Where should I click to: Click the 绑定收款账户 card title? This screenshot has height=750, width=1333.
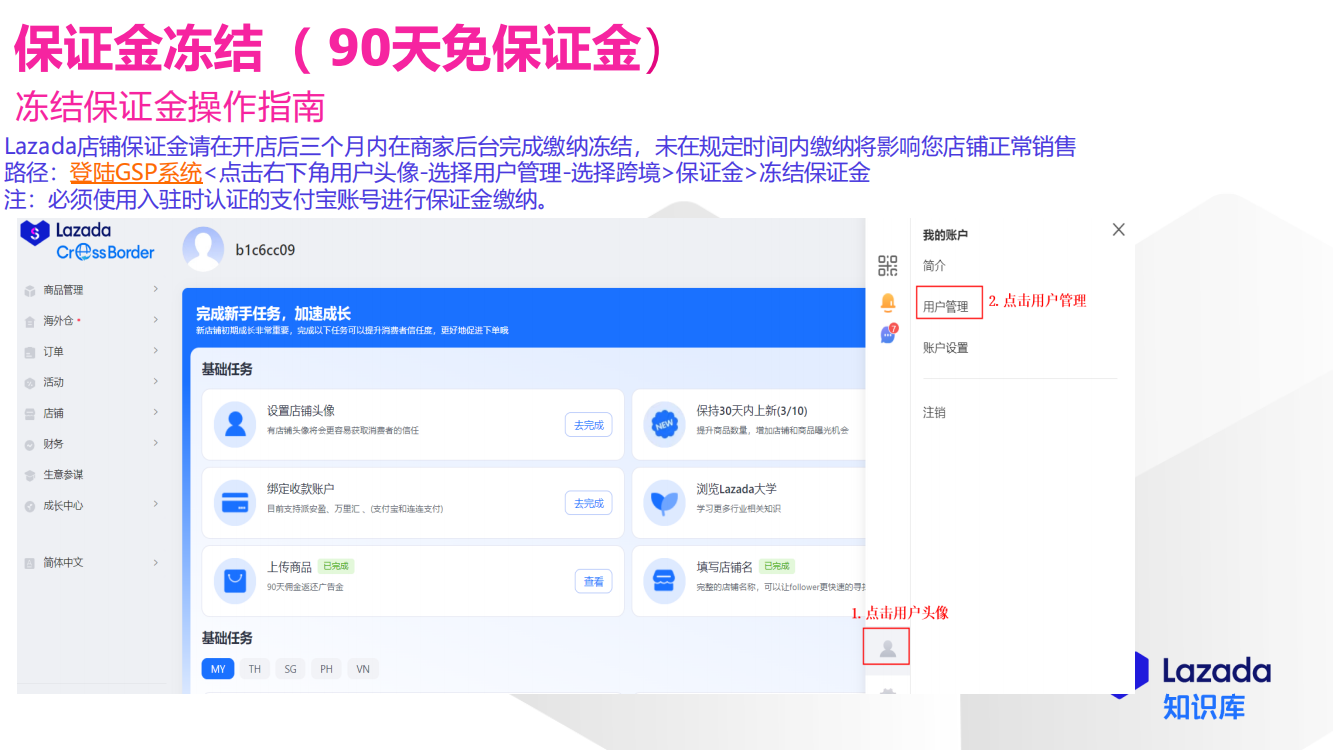pos(300,489)
